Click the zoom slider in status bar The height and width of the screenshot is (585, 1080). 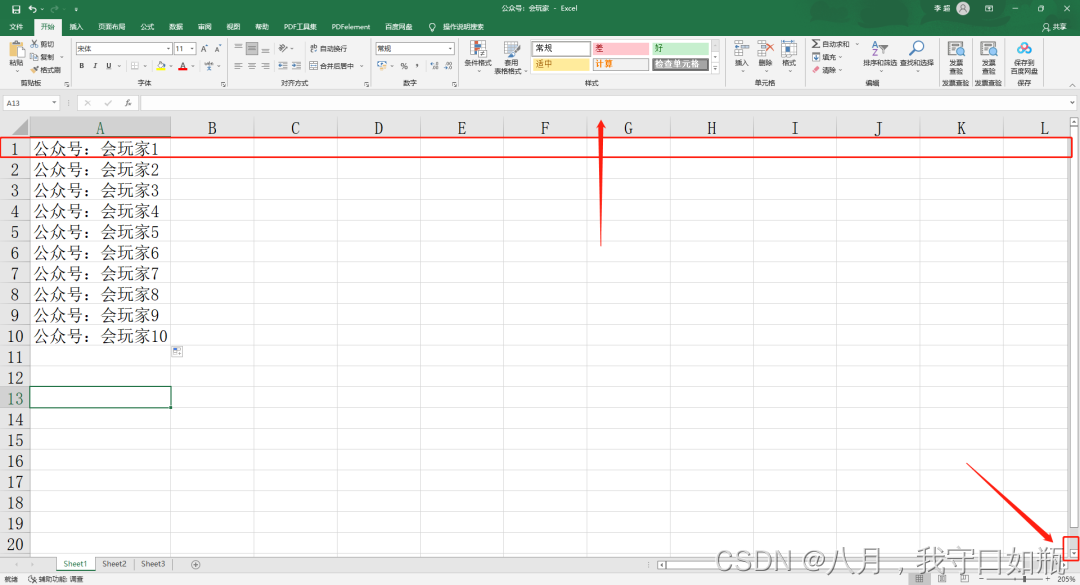pos(1015,579)
